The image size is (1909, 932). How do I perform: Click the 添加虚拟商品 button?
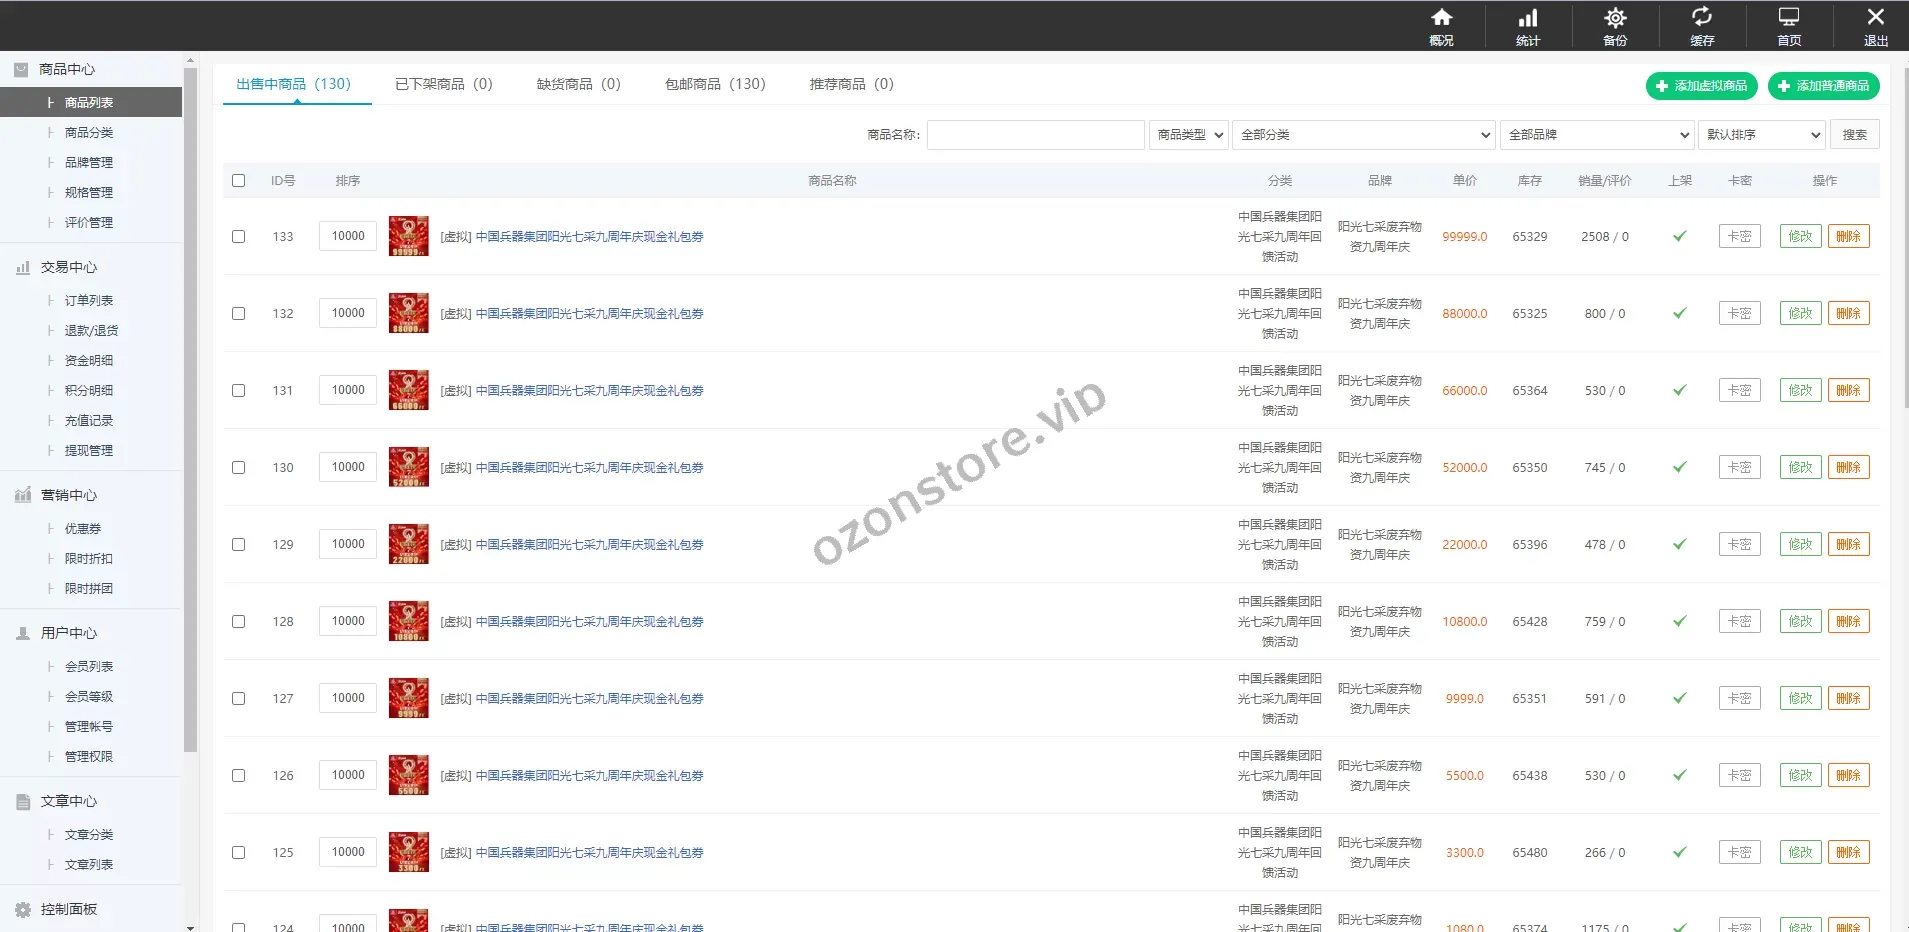coord(1701,86)
